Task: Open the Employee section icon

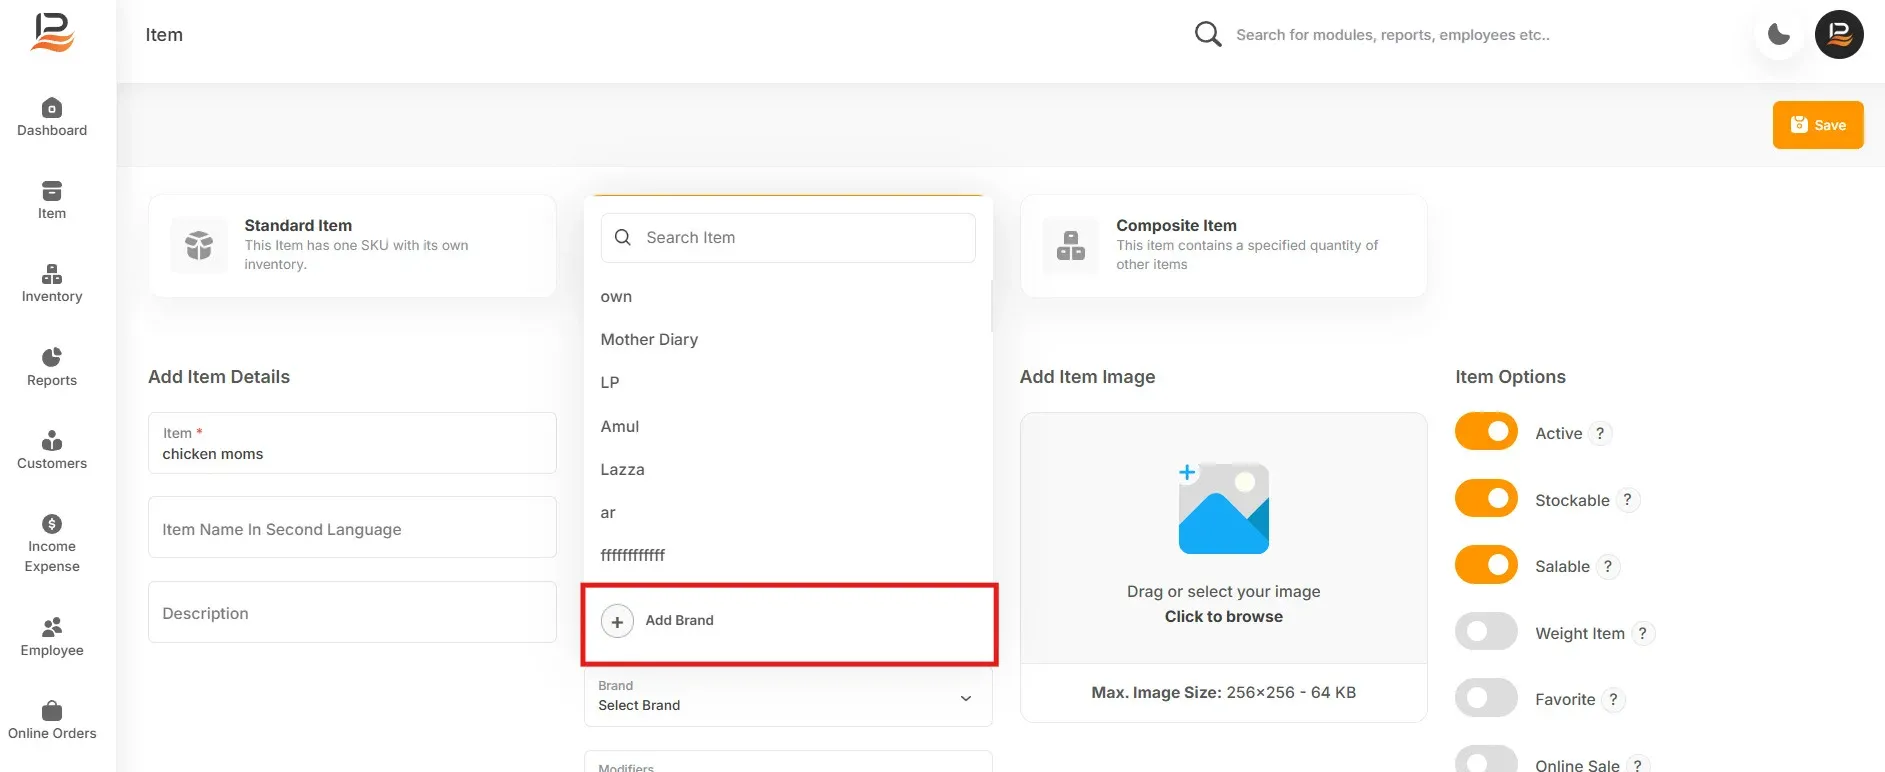Action: (x=52, y=627)
